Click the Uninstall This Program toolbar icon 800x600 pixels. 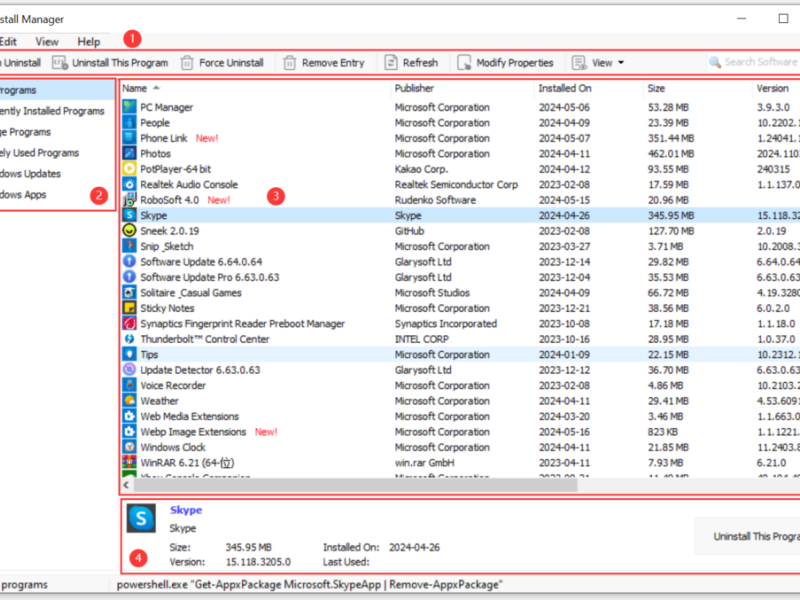click(x=60, y=63)
